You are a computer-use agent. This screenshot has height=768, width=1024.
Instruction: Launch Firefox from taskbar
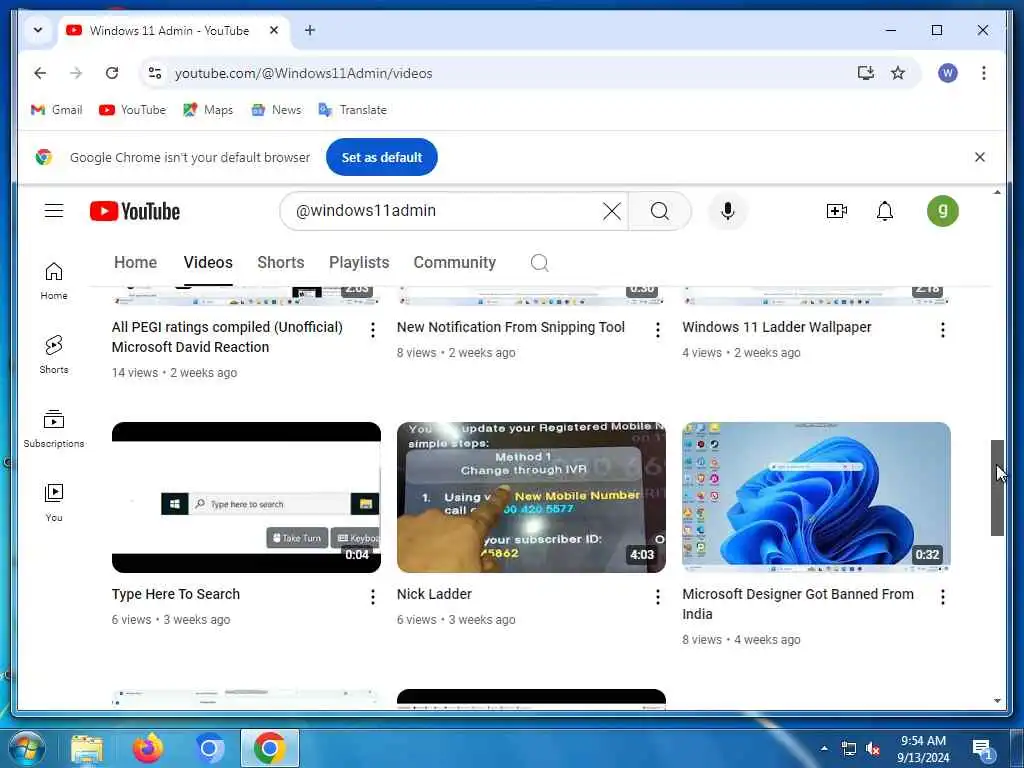pos(148,748)
